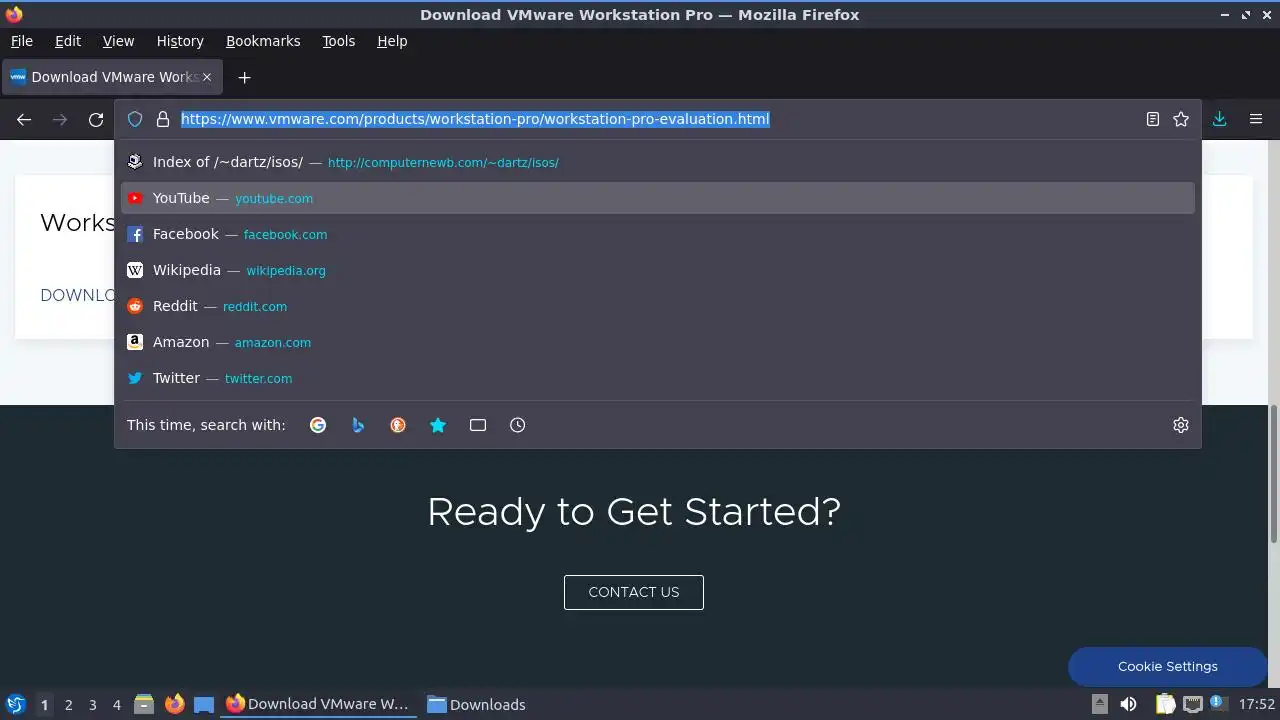1280x720 pixels.
Task: Search open tabs via tabs shortcut
Action: tap(478, 425)
